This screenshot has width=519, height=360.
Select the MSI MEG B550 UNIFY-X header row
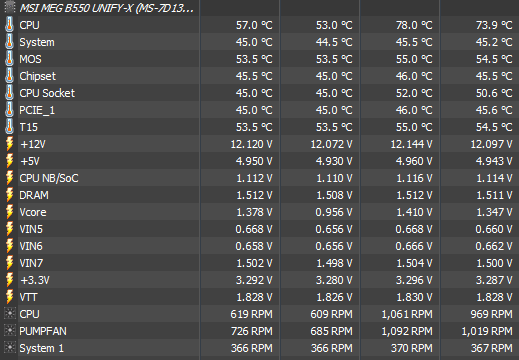(x=259, y=8)
